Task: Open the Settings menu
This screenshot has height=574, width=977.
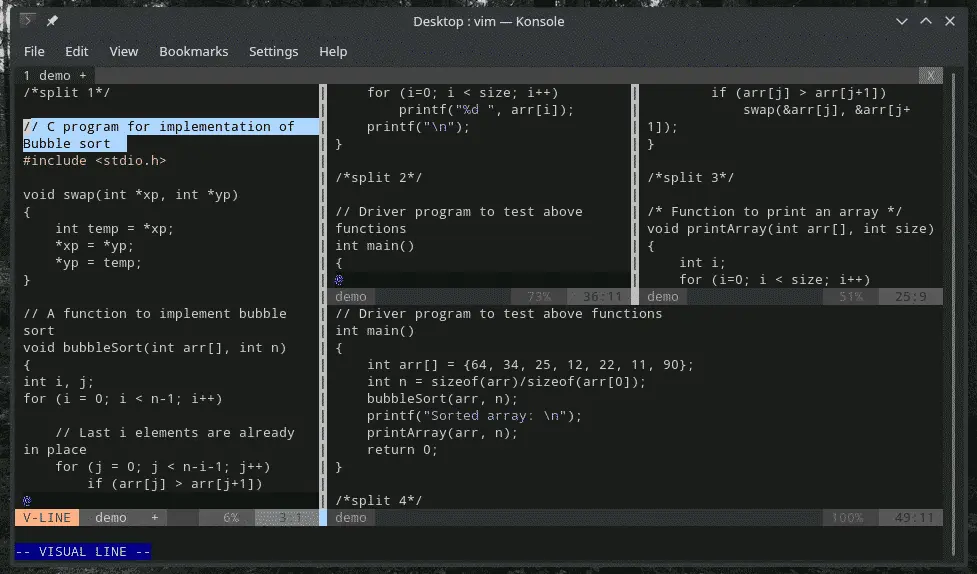Action: coord(274,52)
